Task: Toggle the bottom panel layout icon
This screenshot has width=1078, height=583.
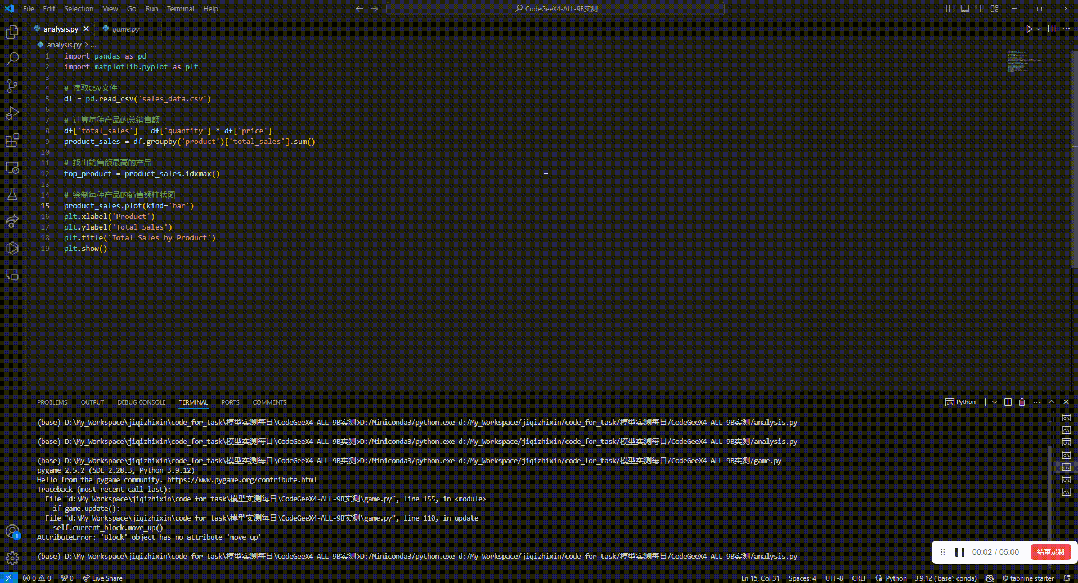Action: pyautogui.click(x=965, y=8)
